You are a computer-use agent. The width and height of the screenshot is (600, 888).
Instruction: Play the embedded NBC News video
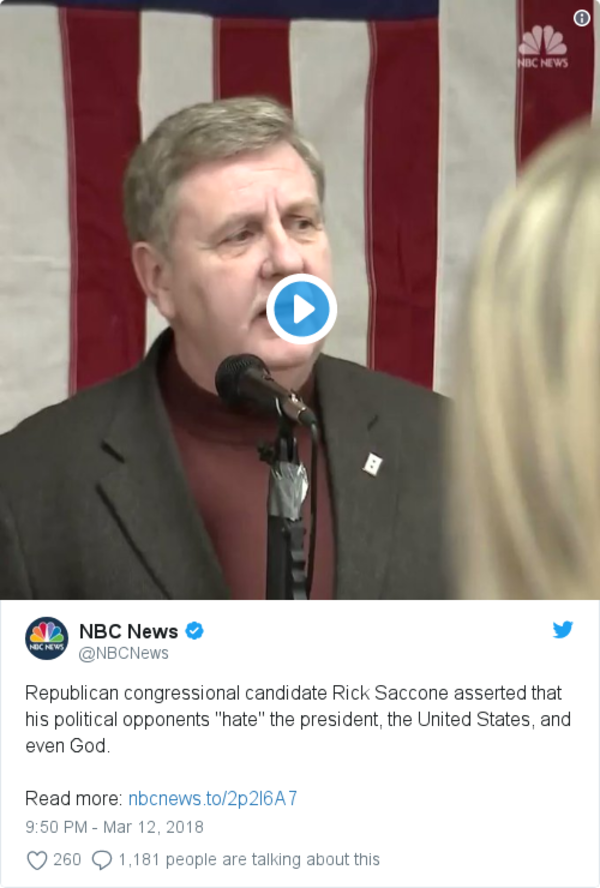coord(301,309)
